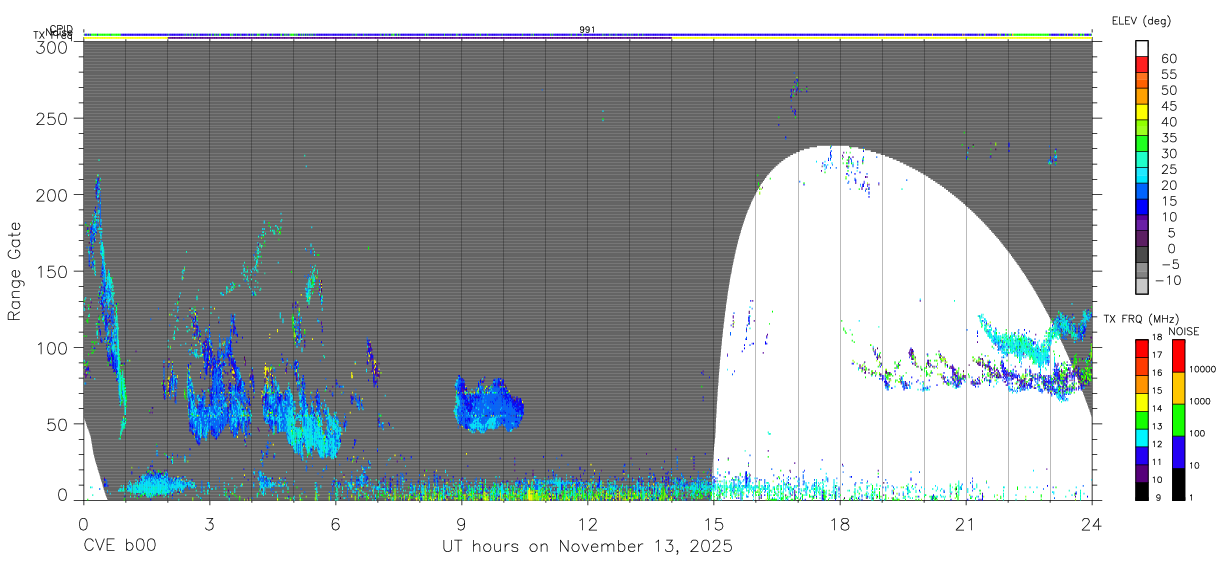Click the "ELEV (deg)" legend title
This screenshot has width=1228, height=567.
coord(1141,20)
